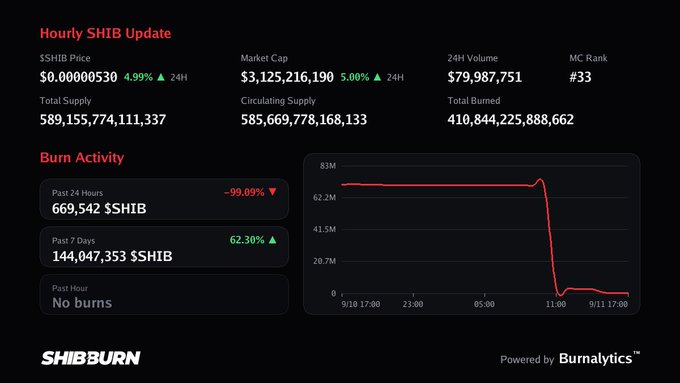Image resolution: width=680 pixels, height=383 pixels.
Task: Click the SHIBBURN logo
Action: (91, 358)
